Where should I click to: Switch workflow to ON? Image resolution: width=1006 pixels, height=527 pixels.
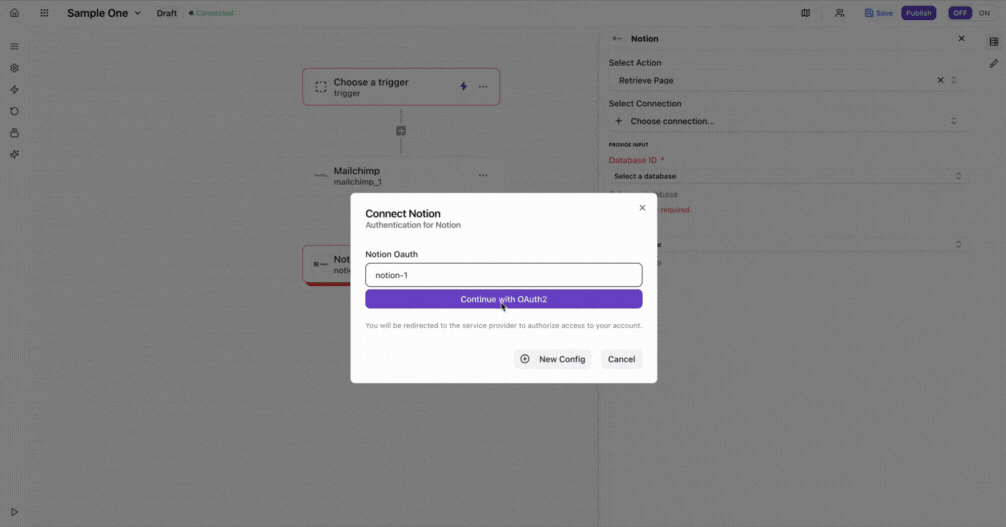click(x=984, y=13)
